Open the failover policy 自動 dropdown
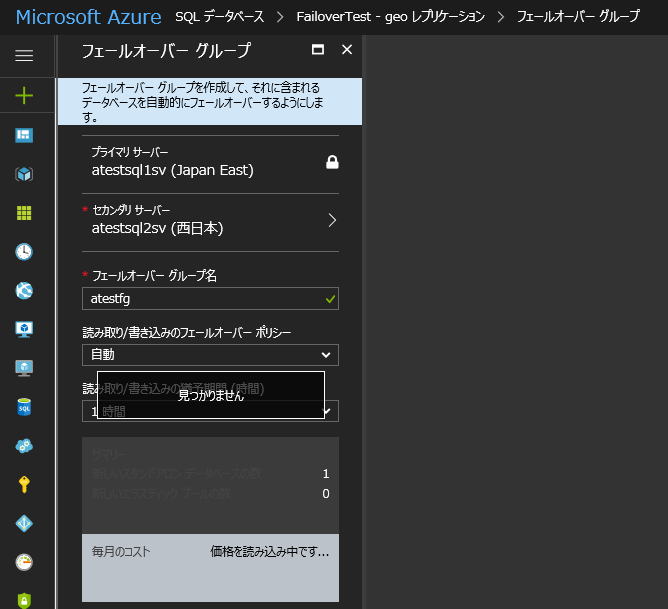 tap(210, 355)
